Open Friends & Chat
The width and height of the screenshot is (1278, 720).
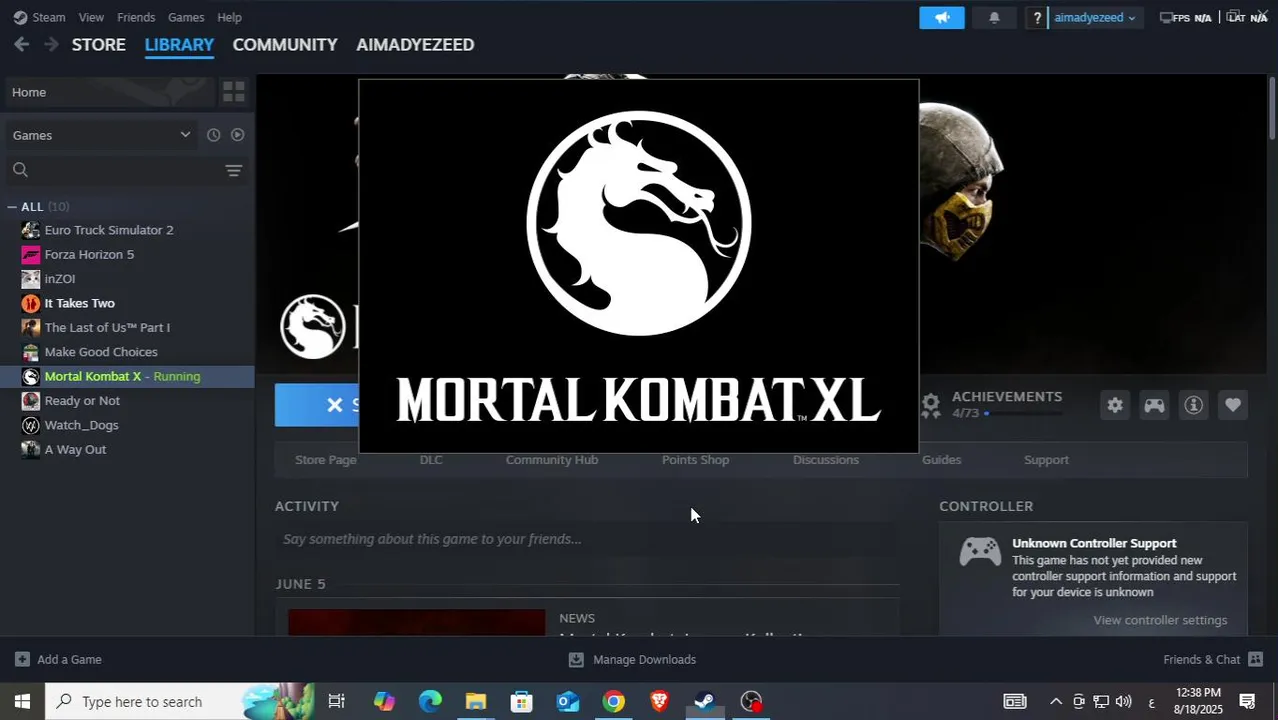pos(1213,660)
